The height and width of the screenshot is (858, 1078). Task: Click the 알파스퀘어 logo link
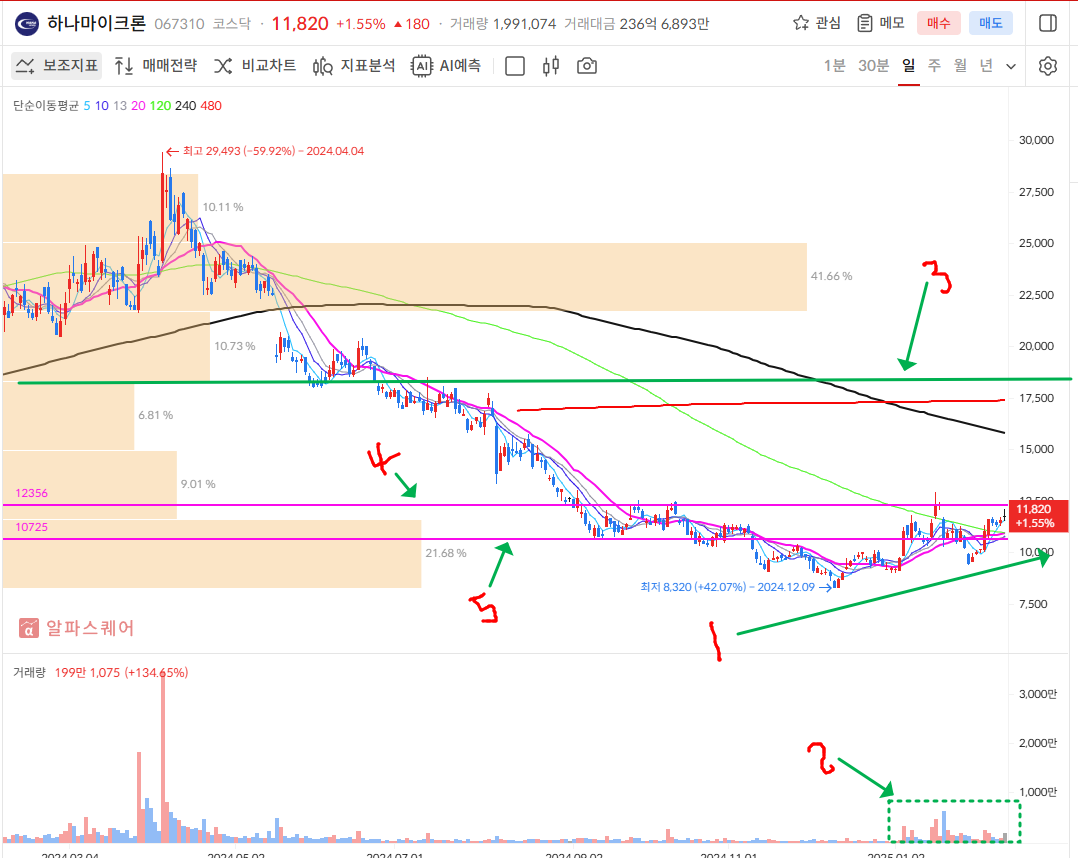coord(76,628)
